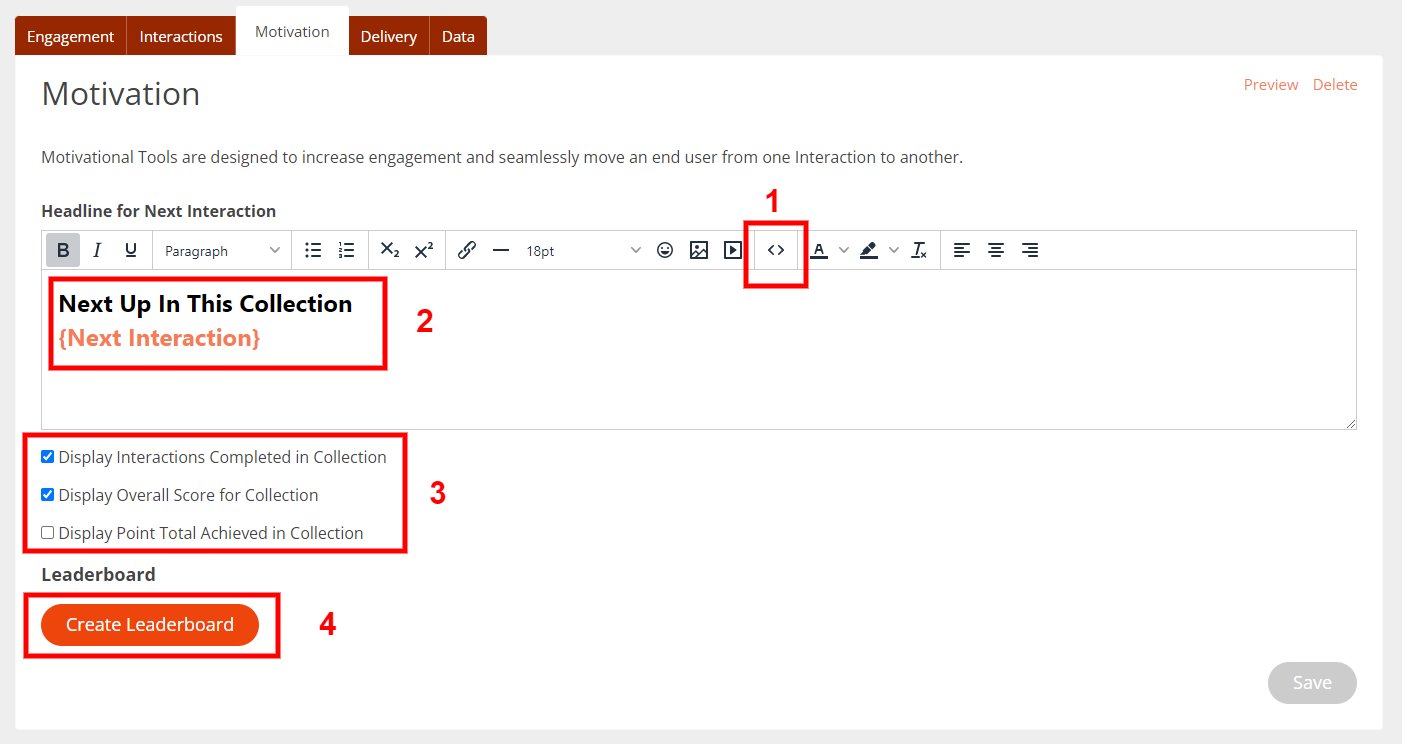Screen dimensions: 1402x744
Task: Uncheck Display Overall Score for Collection
Action: 47,495
